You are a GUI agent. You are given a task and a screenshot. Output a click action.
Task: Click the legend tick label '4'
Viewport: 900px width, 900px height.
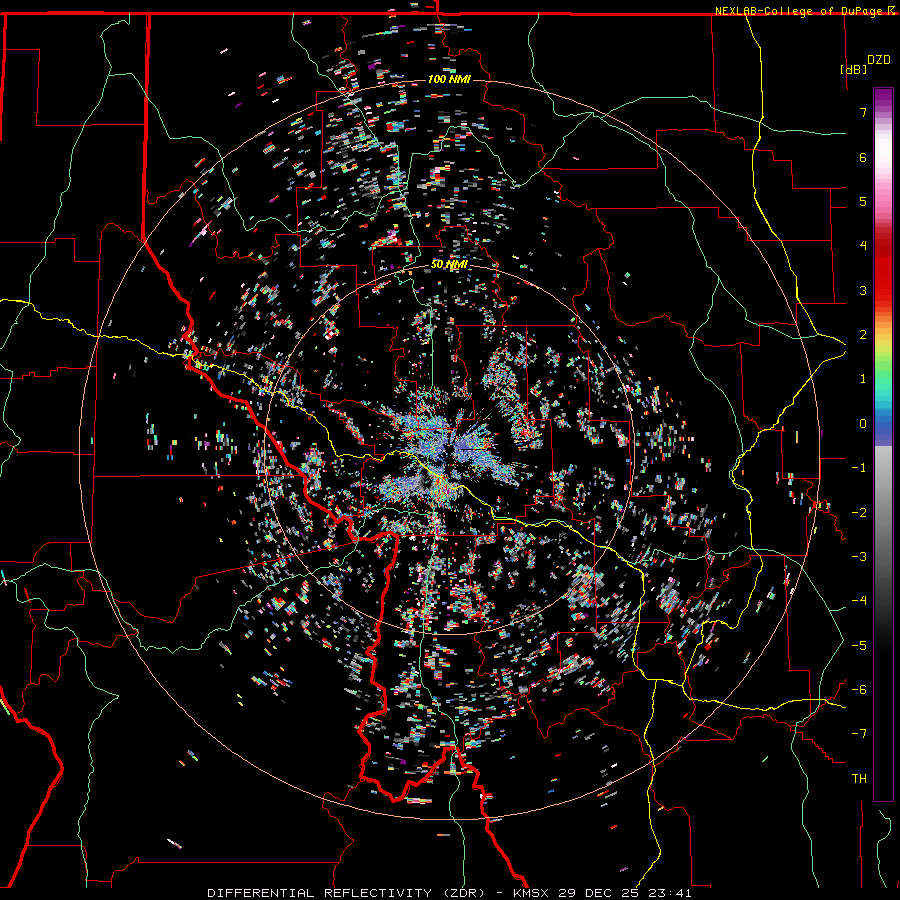[x=863, y=246]
